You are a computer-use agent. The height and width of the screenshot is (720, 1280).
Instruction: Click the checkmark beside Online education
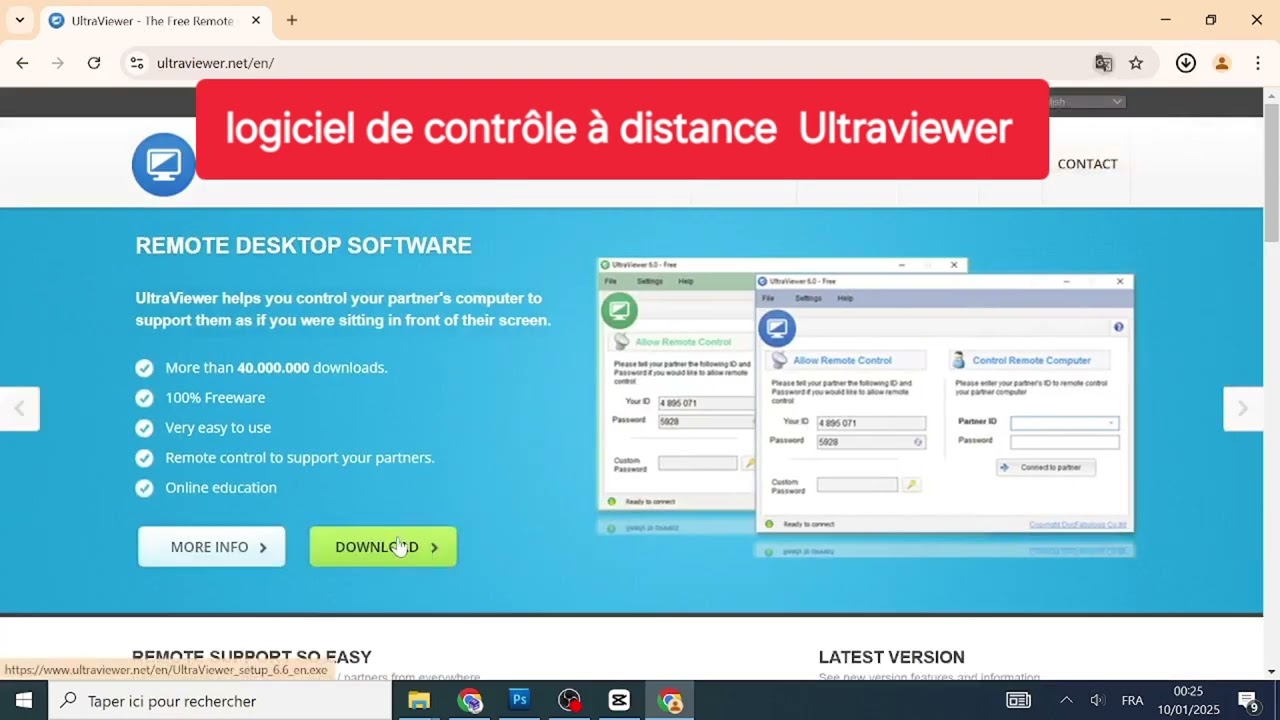click(x=144, y=488)
